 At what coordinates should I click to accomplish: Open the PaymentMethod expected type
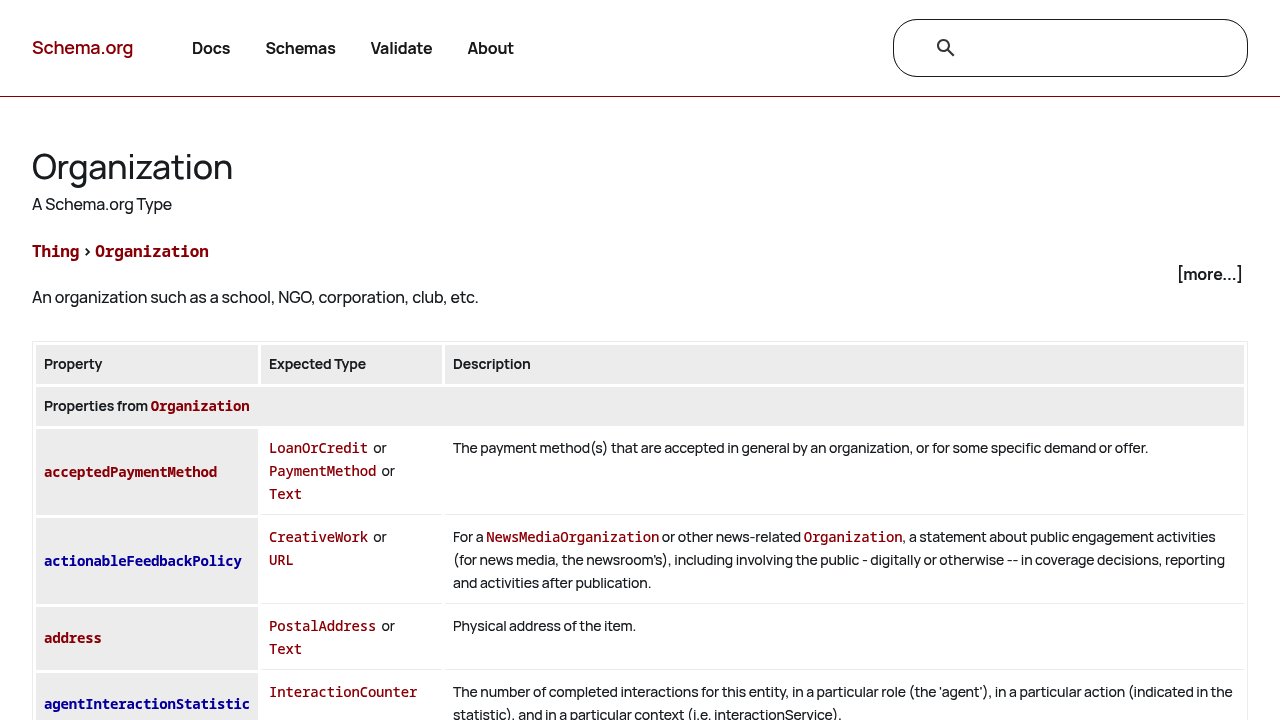coord(322,471)
